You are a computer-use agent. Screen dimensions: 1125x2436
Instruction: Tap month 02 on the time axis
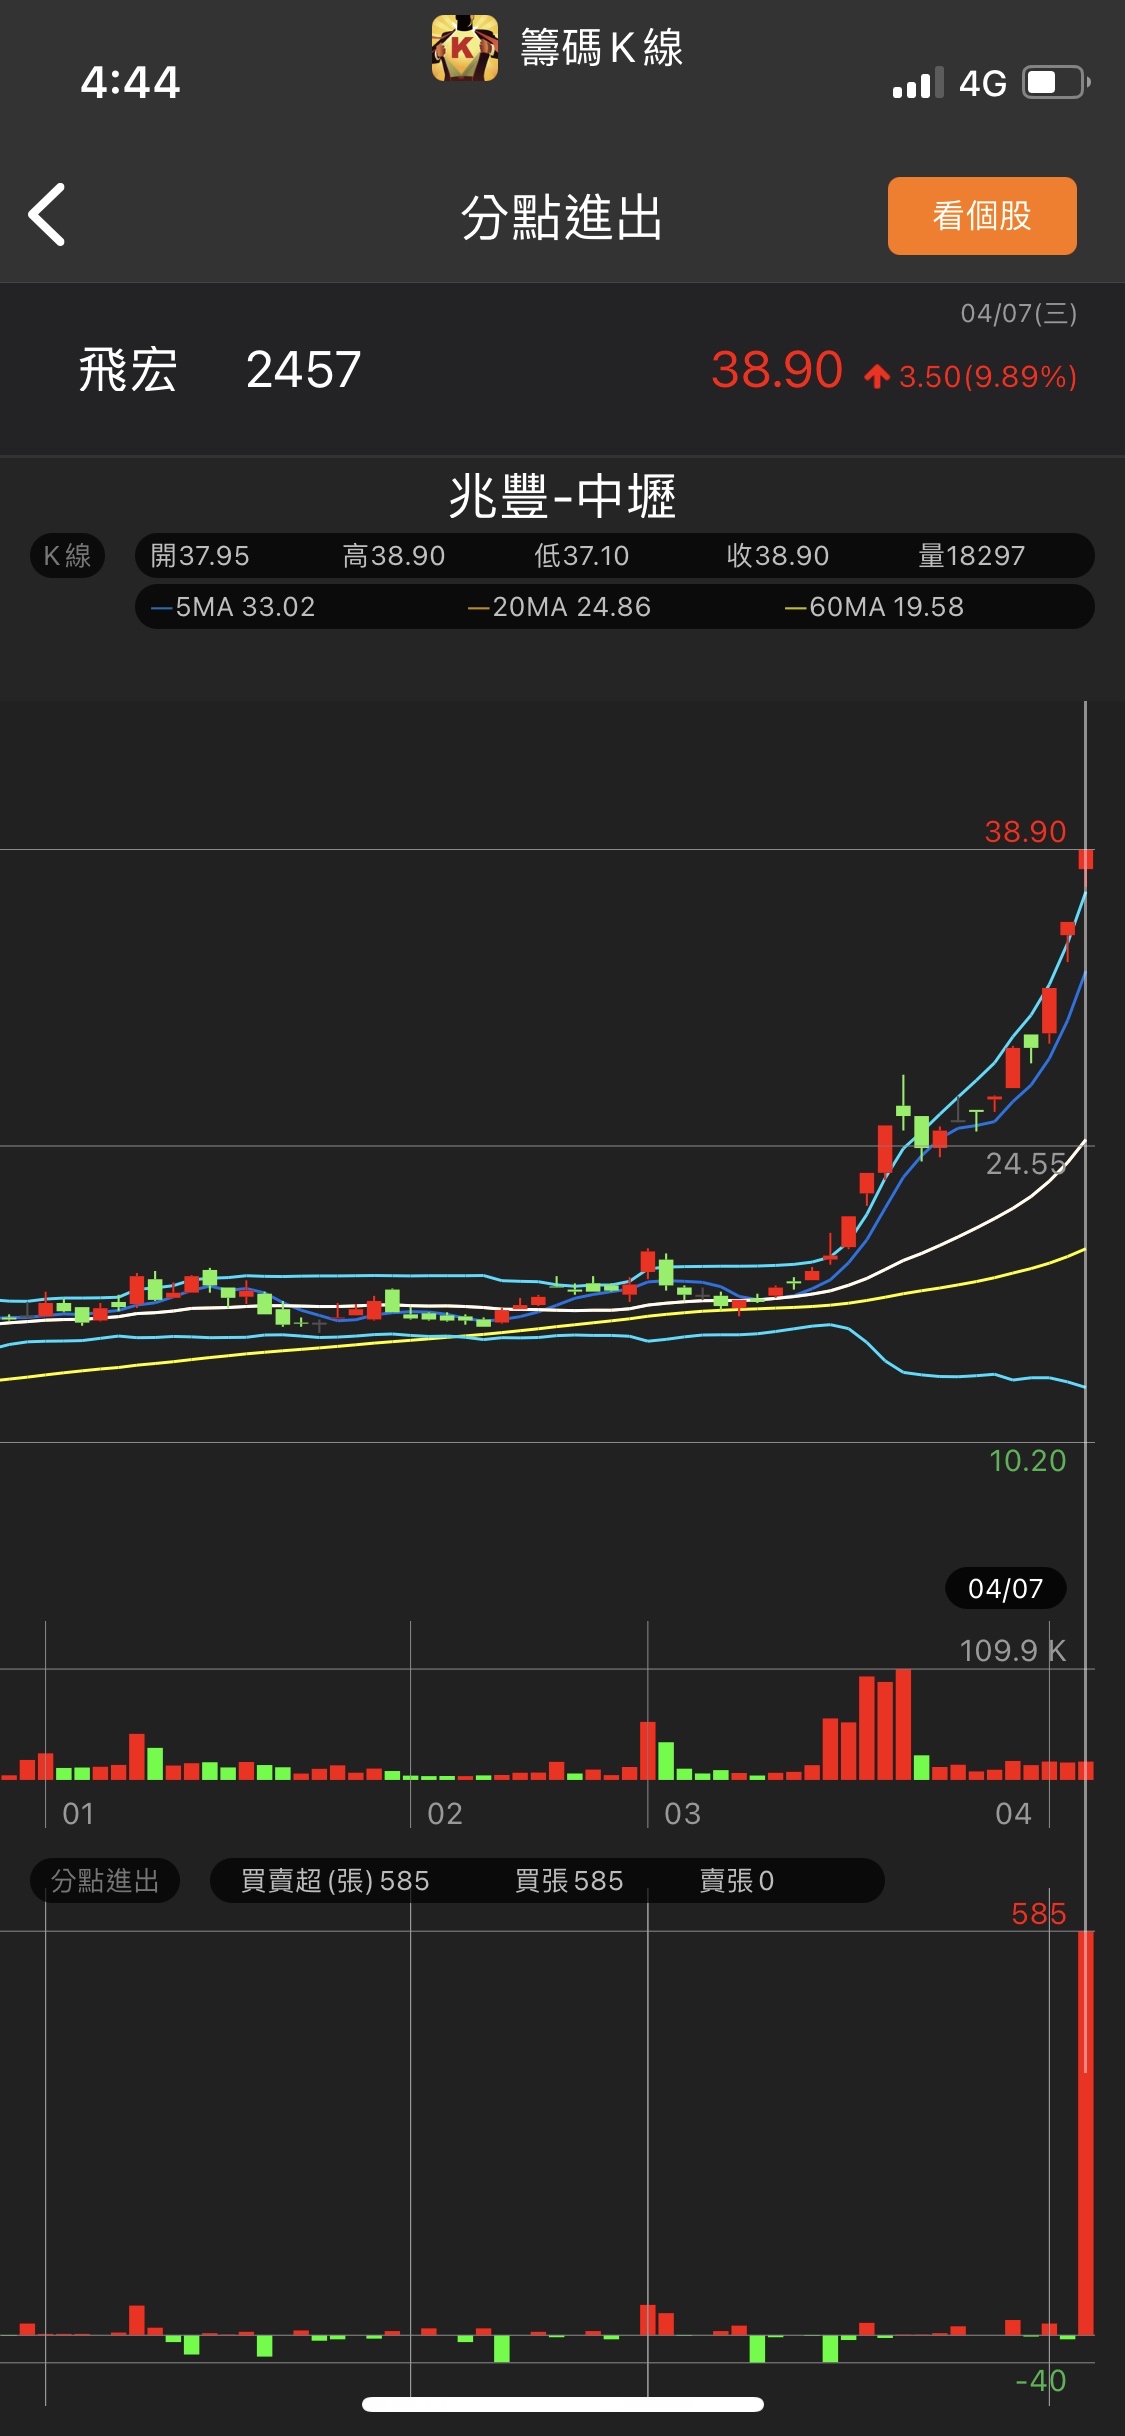pos(445,1813)
